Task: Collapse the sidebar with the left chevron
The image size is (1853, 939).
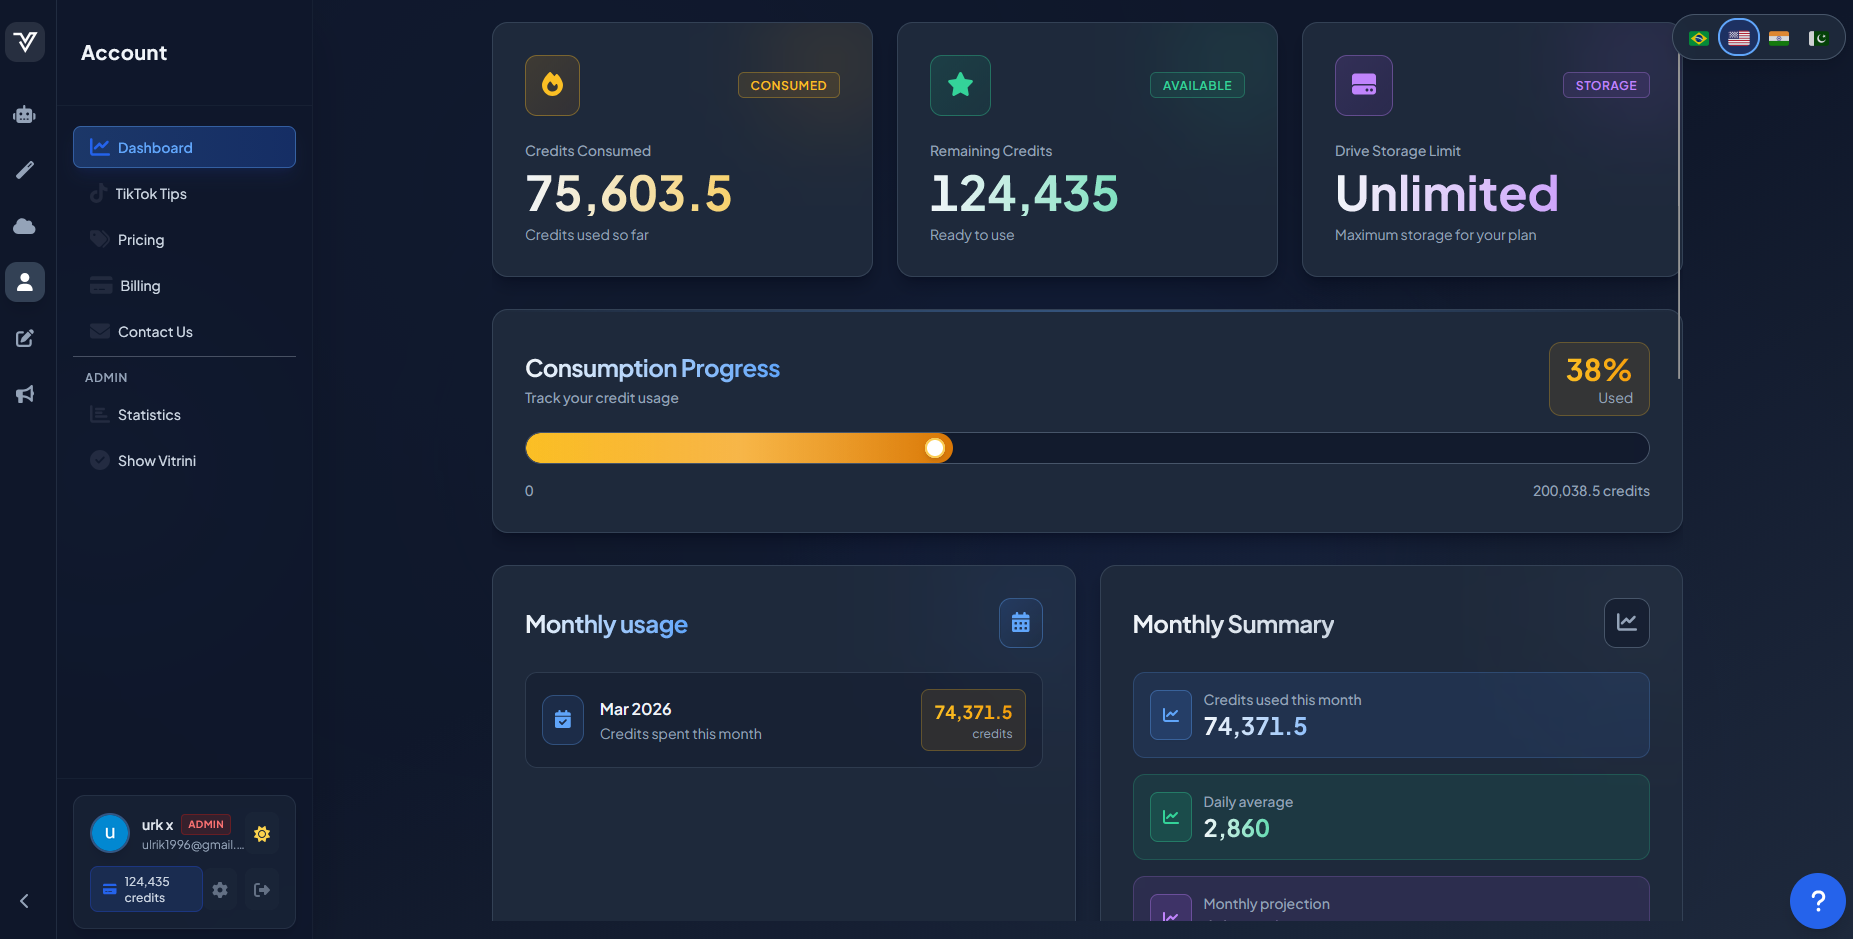Action: 25,901
